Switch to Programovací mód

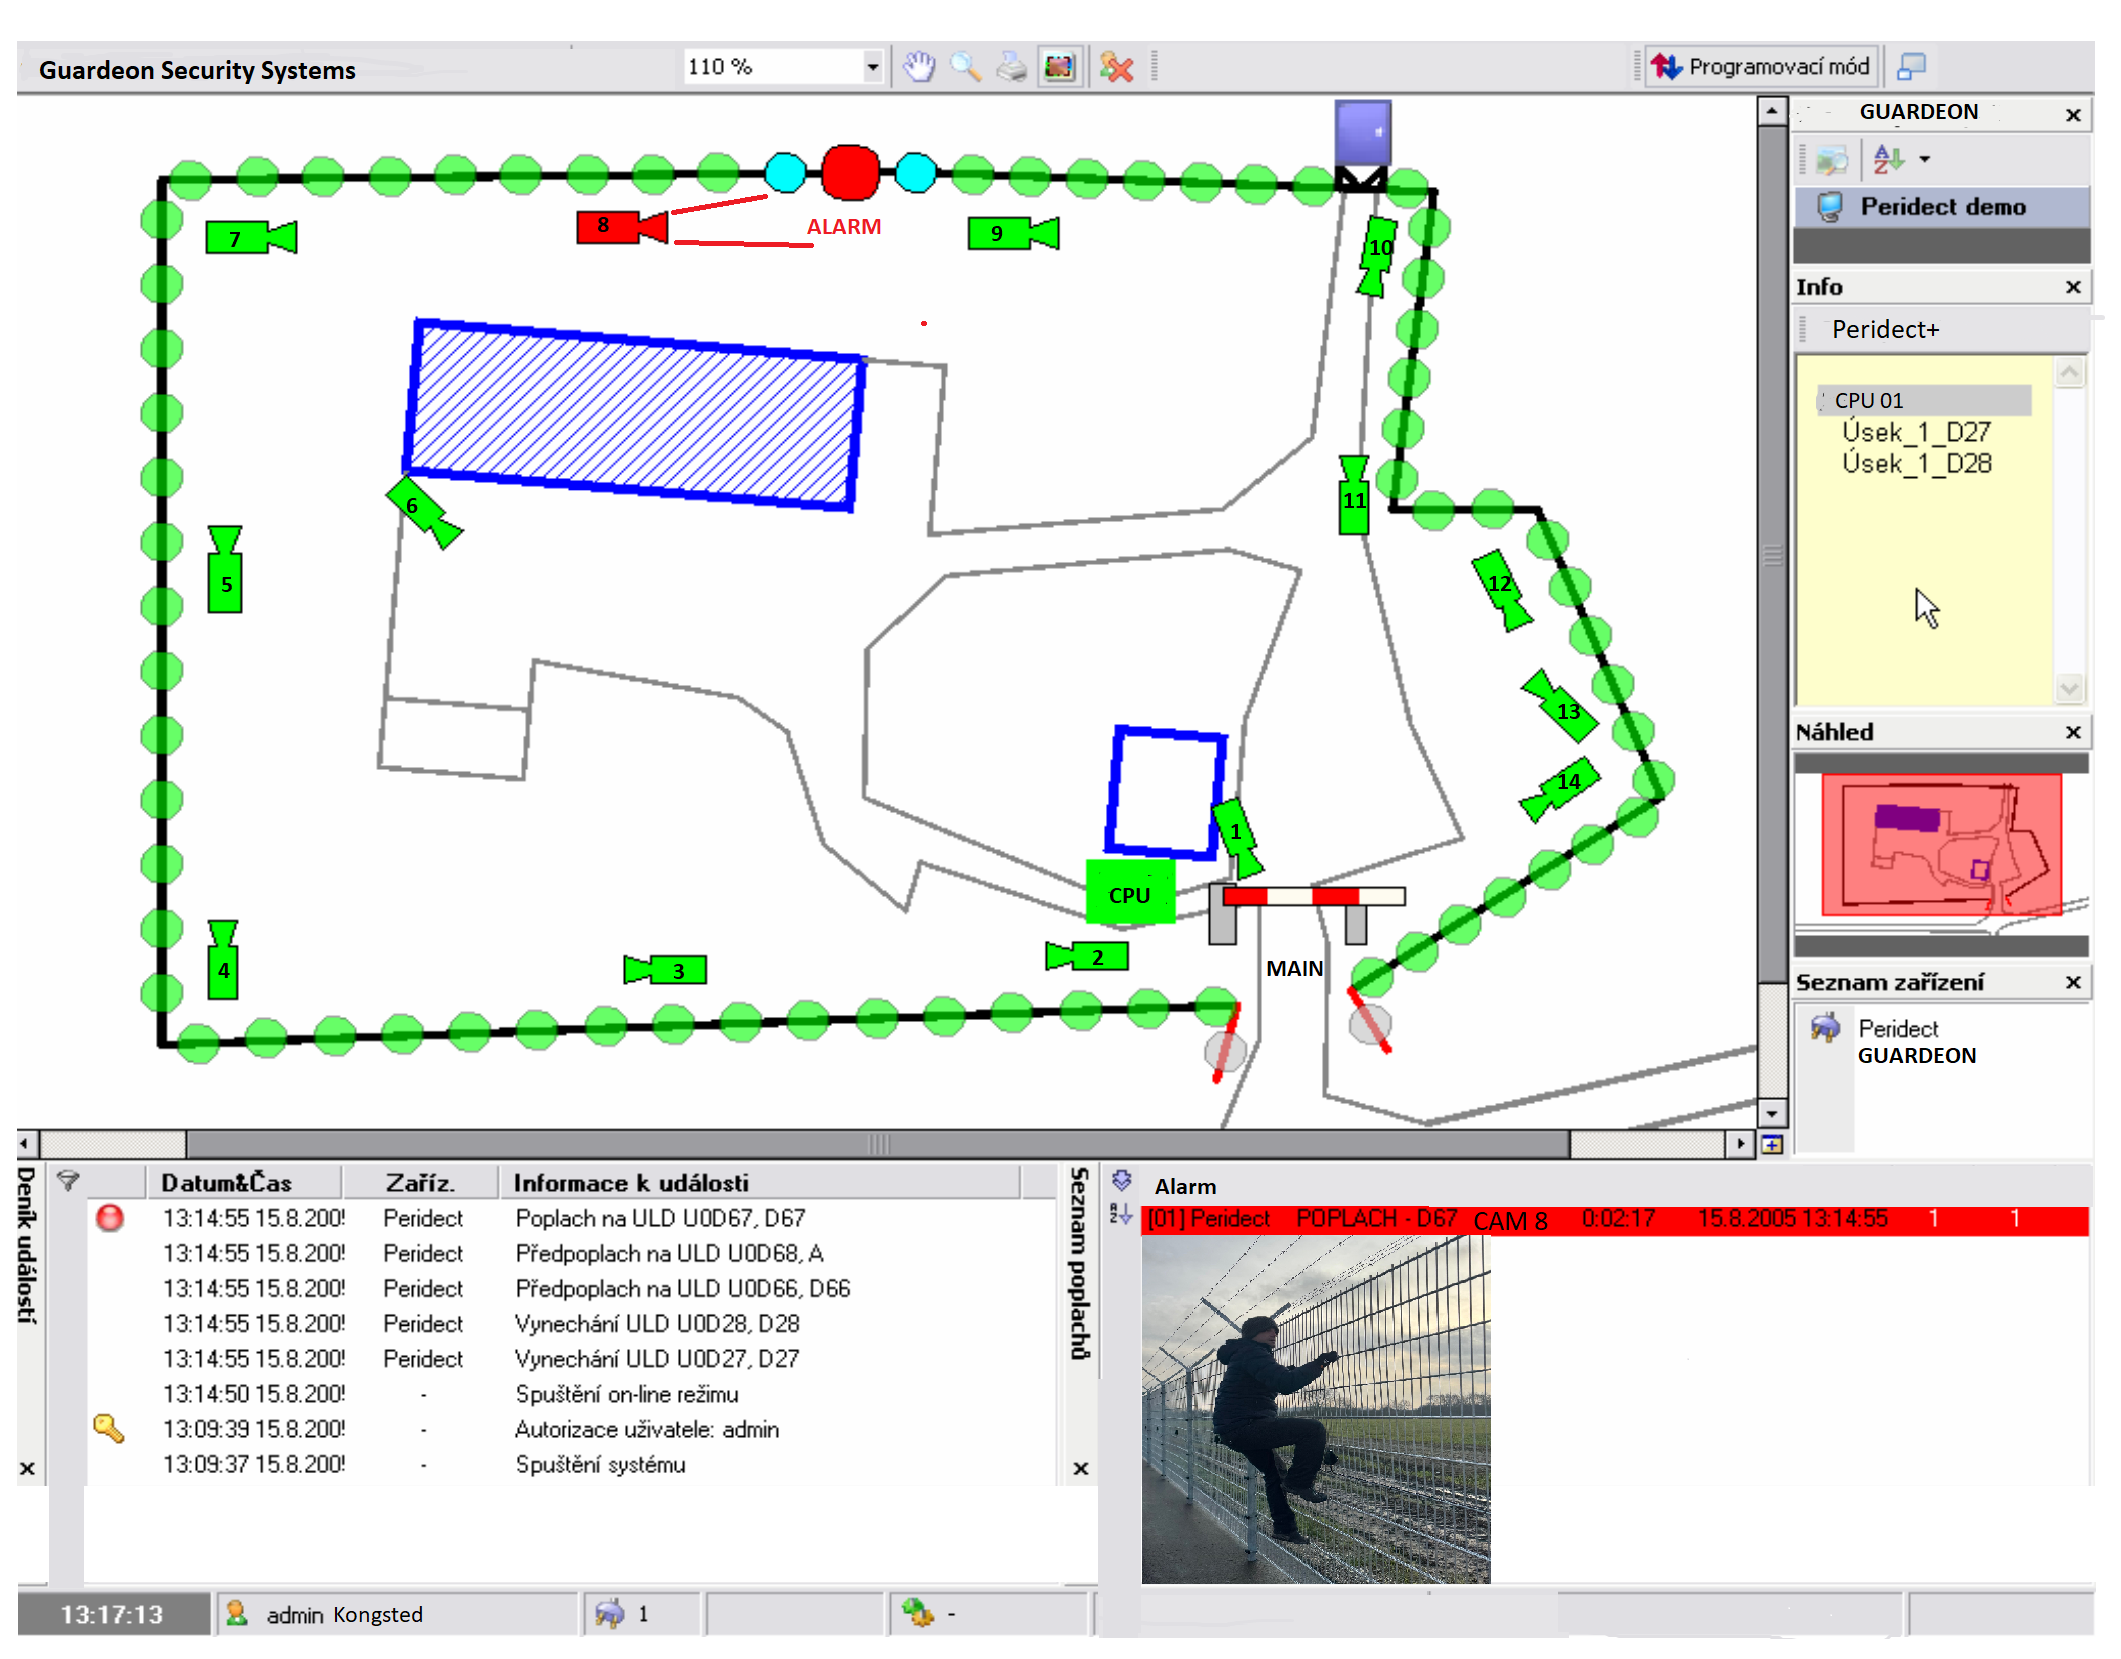[1761, 67]
